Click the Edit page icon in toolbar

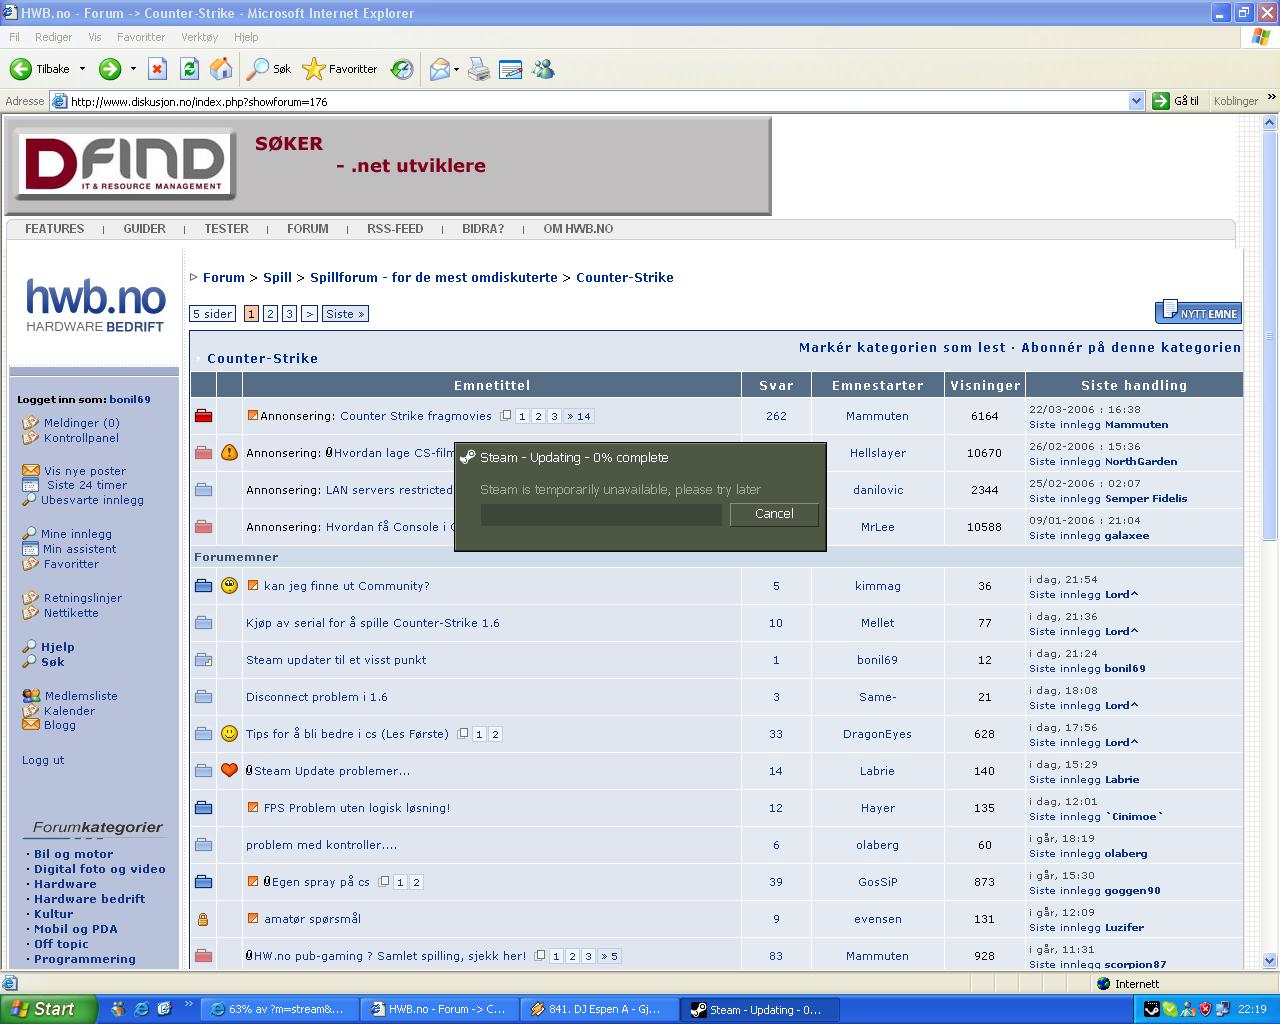click(510, 69)
